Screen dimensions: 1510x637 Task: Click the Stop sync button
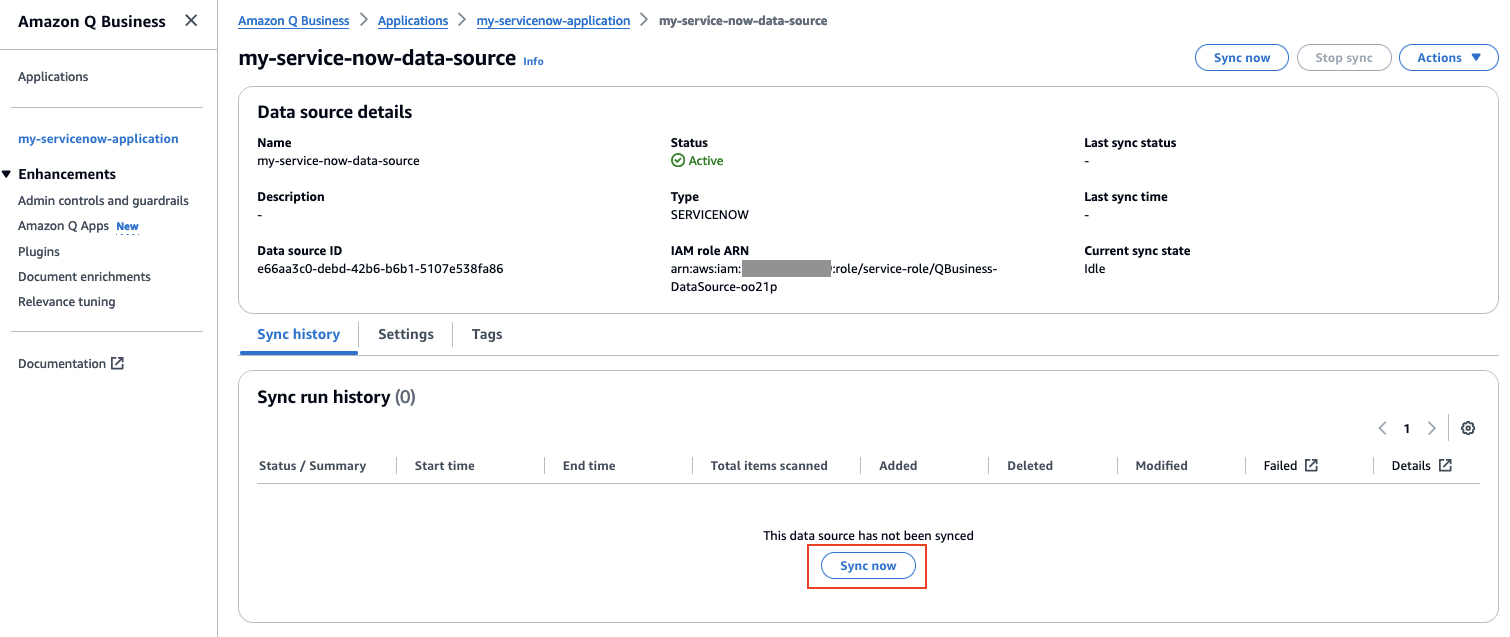point(1344,58)
